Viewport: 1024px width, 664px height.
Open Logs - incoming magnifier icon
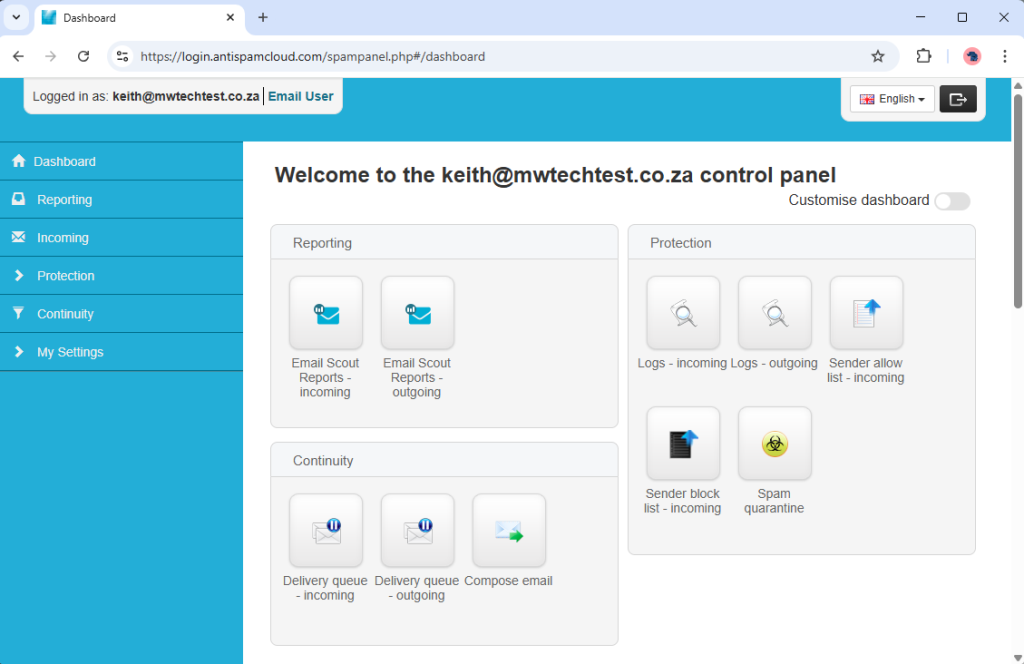pos(683,313)
